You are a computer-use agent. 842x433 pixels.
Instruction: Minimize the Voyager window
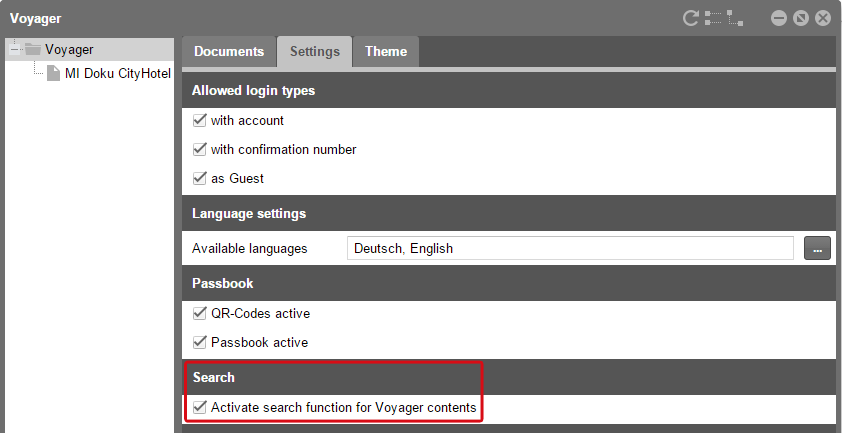779,18
